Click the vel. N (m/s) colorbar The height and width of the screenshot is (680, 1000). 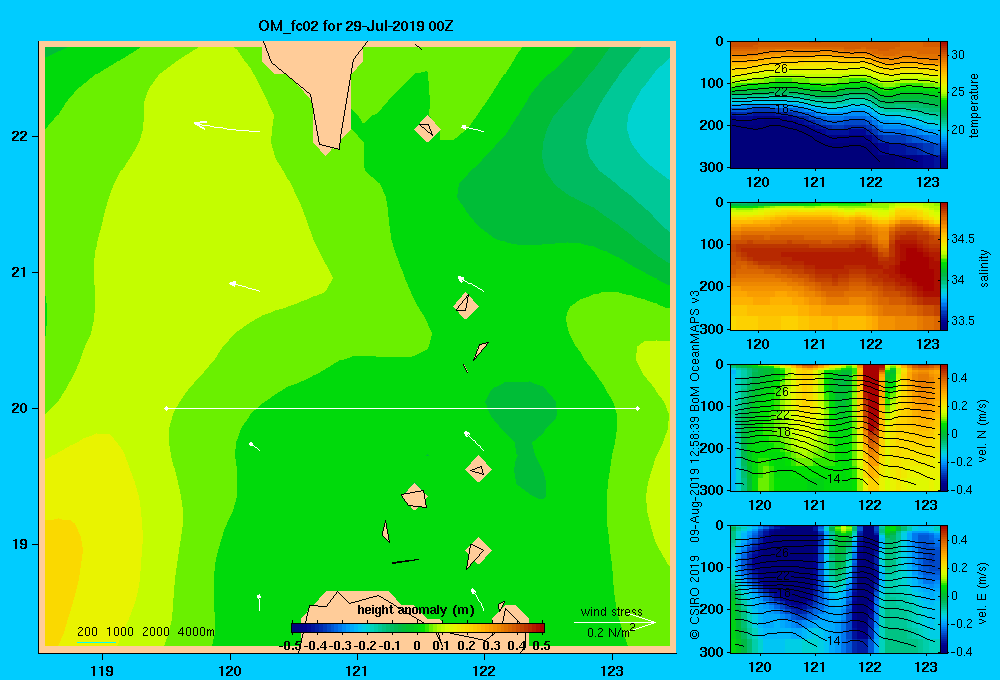click(x=944, y=427)
